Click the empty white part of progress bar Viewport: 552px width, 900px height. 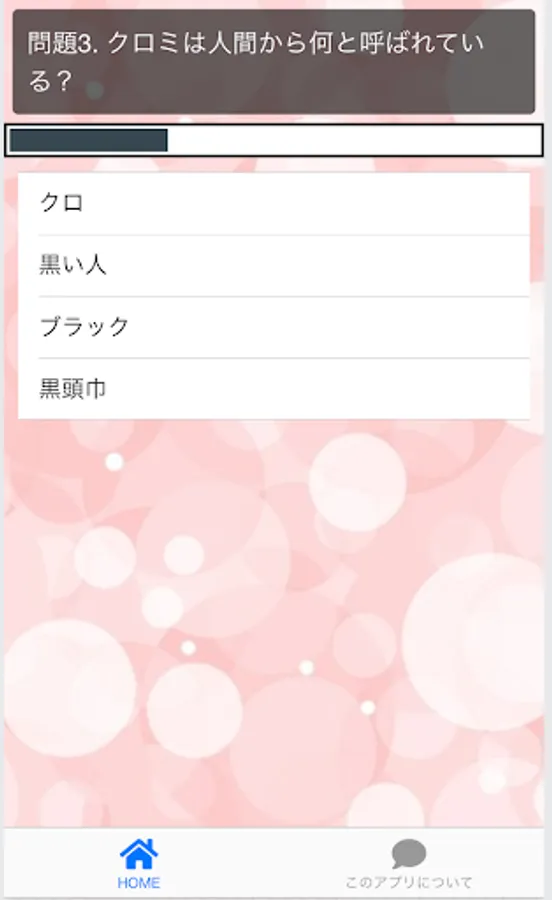point(354,140)
